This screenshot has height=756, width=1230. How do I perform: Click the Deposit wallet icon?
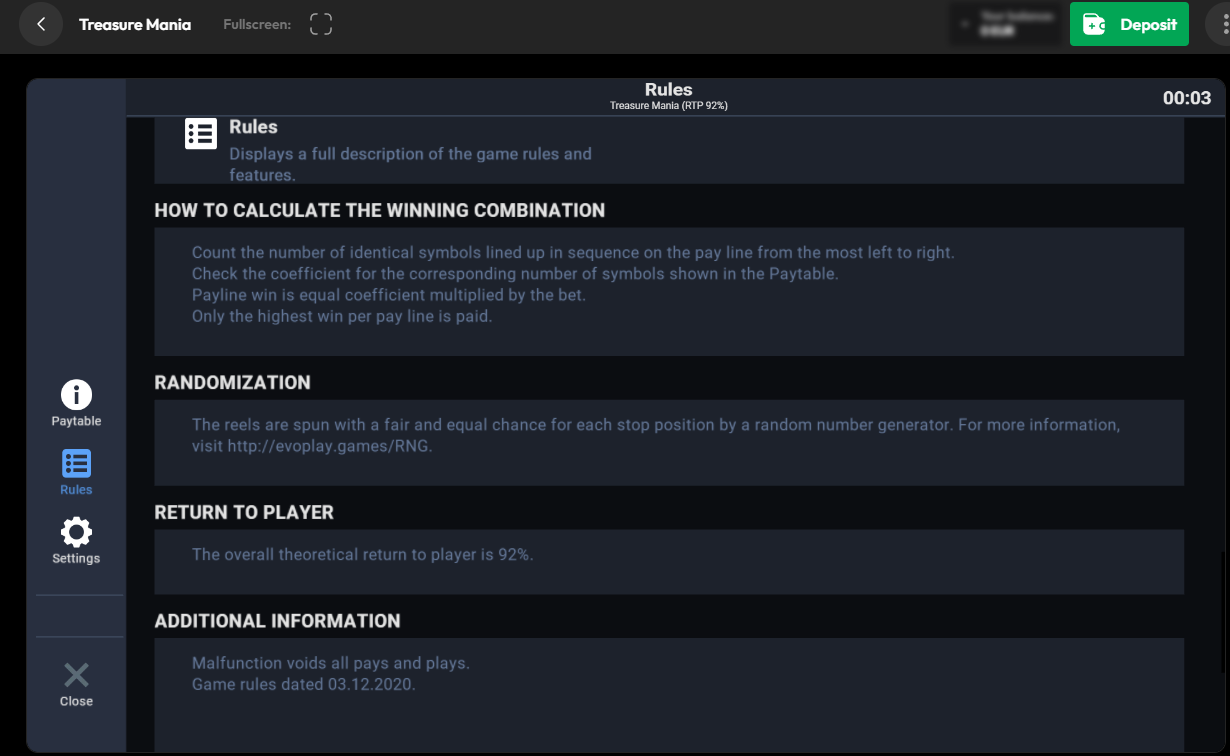1094,25
